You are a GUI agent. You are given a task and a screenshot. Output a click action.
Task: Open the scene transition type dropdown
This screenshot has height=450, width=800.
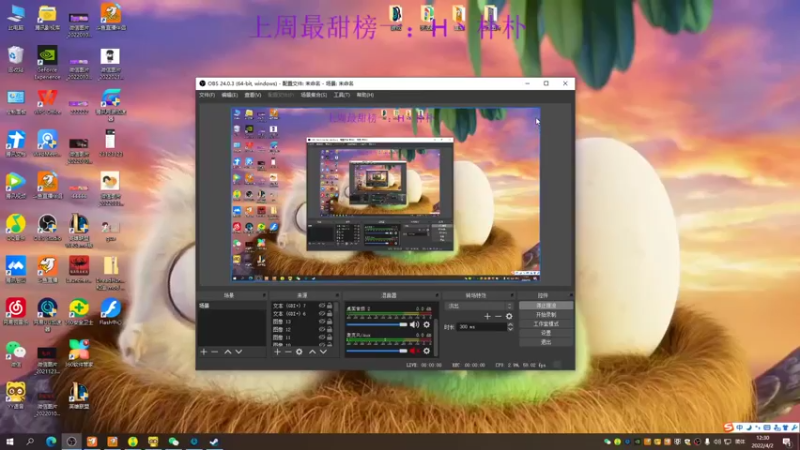(479, 306)
